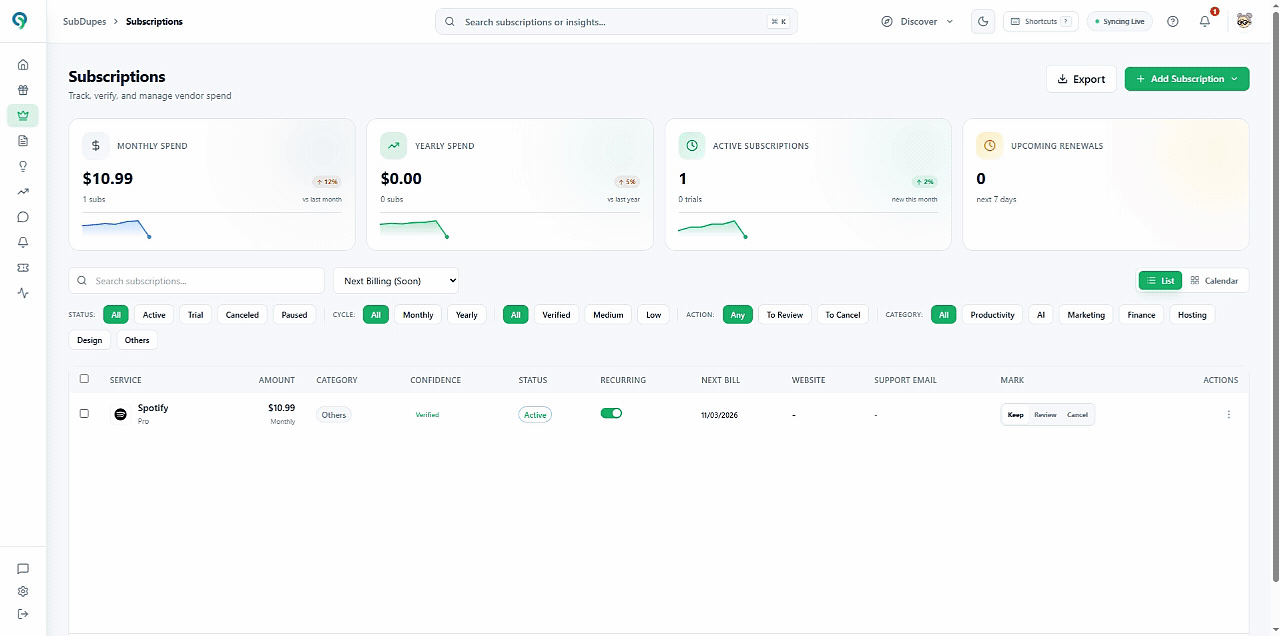Select the lightbulb ideas icon in the sidebar
The image size is (1280, 636).
pos(23,166)
